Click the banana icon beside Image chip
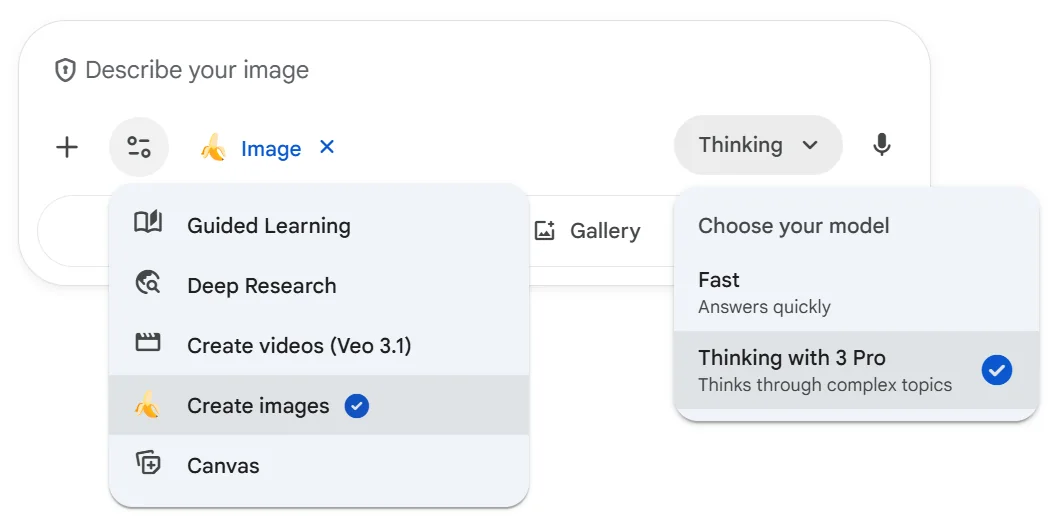This screenshot has height=530, width=1057. click(214, 148)
